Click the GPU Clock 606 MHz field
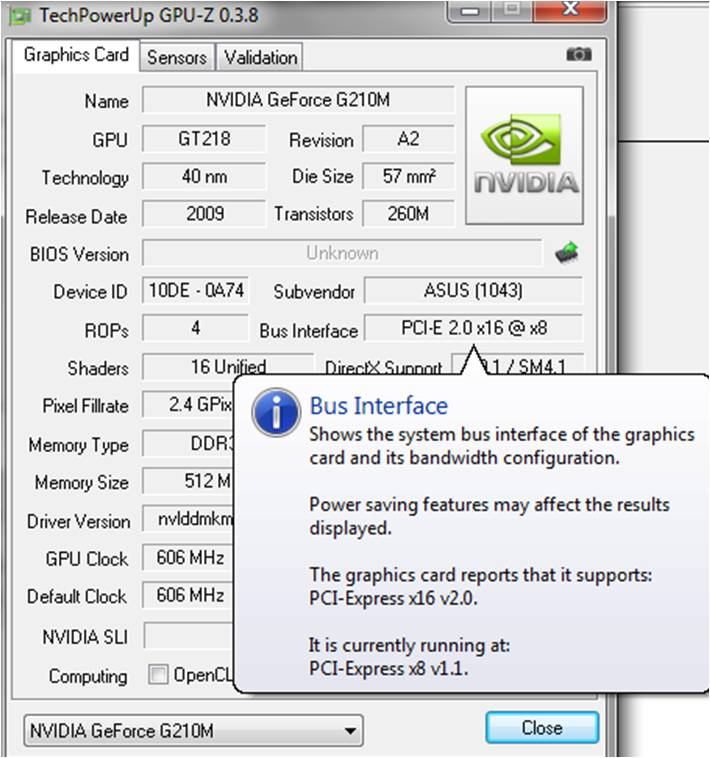 [188, 557]
